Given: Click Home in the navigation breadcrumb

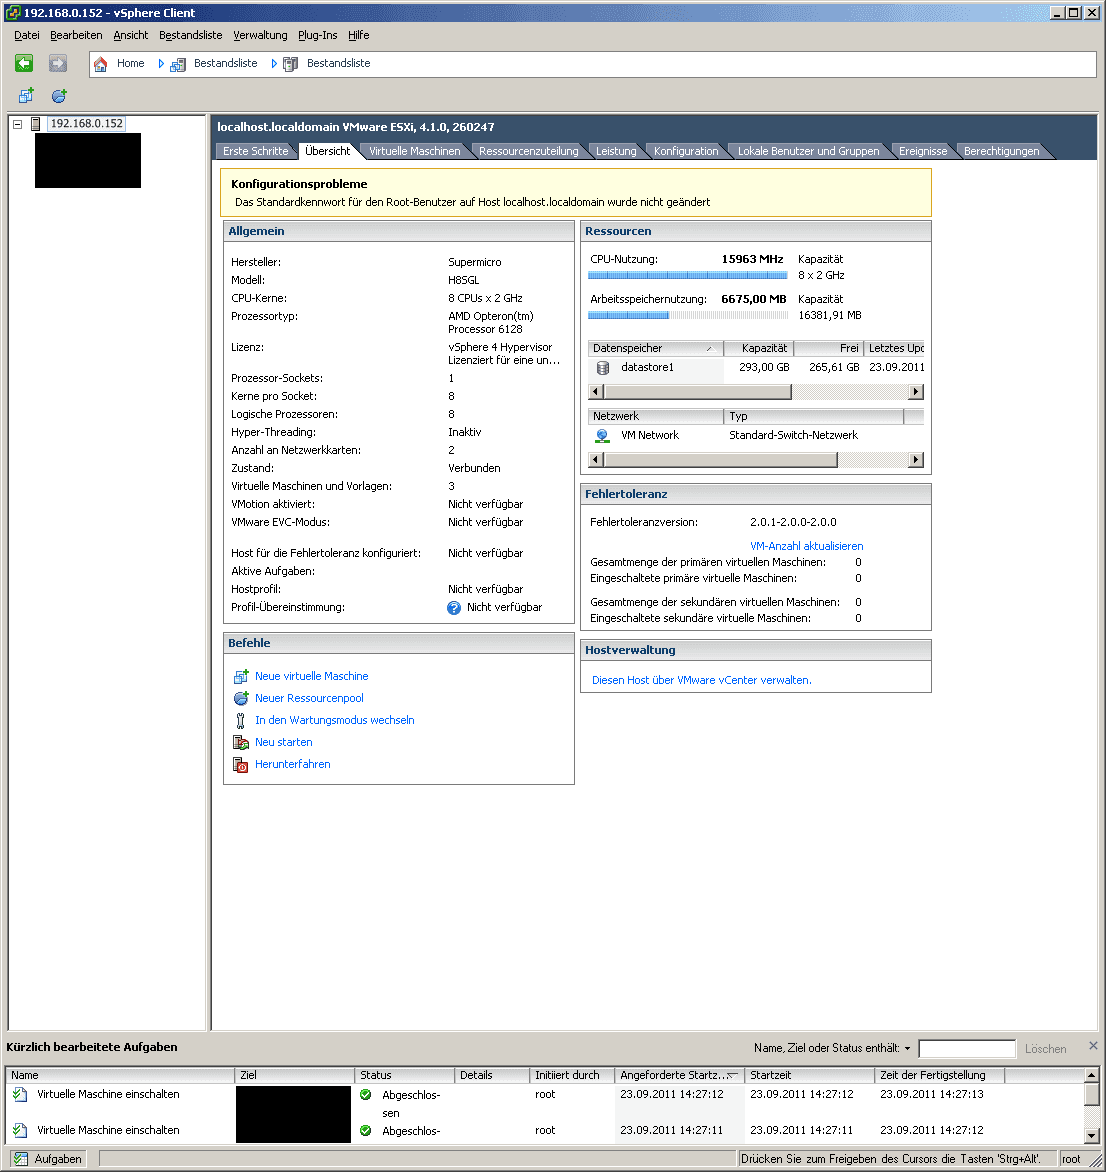Looking at the screenshot, I should pos(130,64).
